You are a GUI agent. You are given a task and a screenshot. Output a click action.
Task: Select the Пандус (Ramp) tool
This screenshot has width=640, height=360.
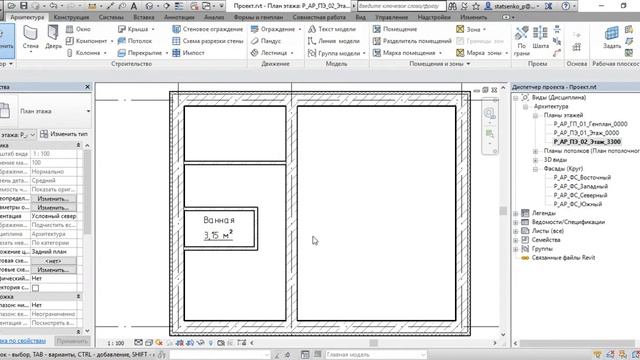pos(266,41)
